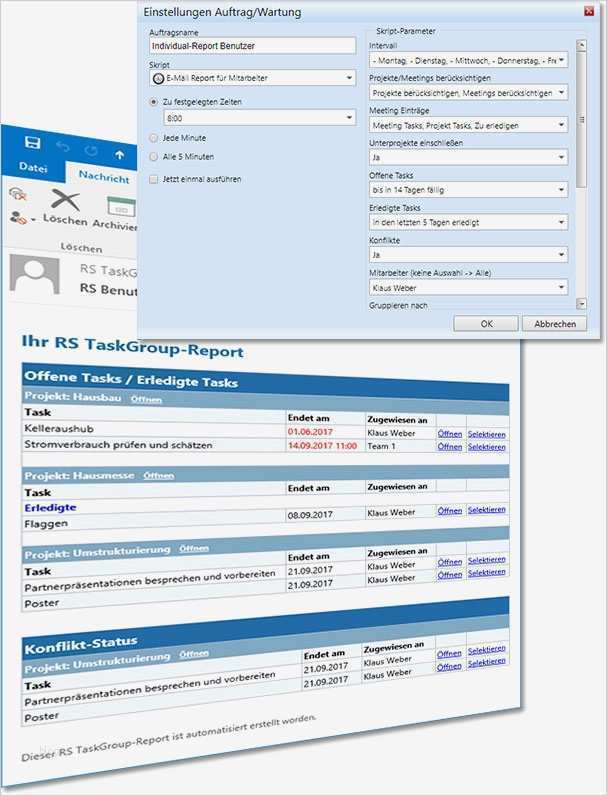Click the up arrow in Outlook quick access bar
Image resolution: width=607 pixels, height=796 pixels.
click(119, 154)
